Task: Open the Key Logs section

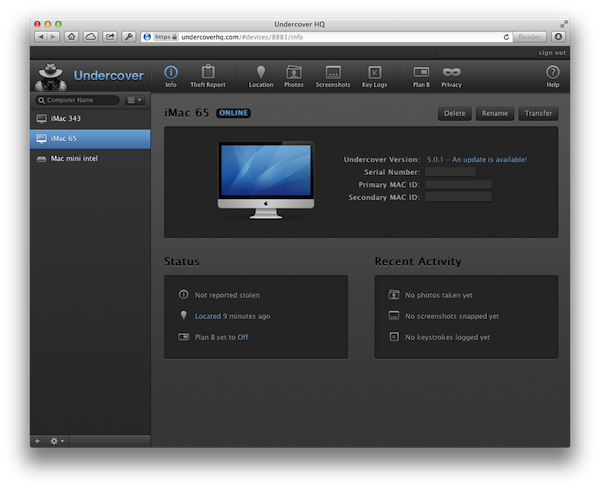Action: (x=374, y=76)
